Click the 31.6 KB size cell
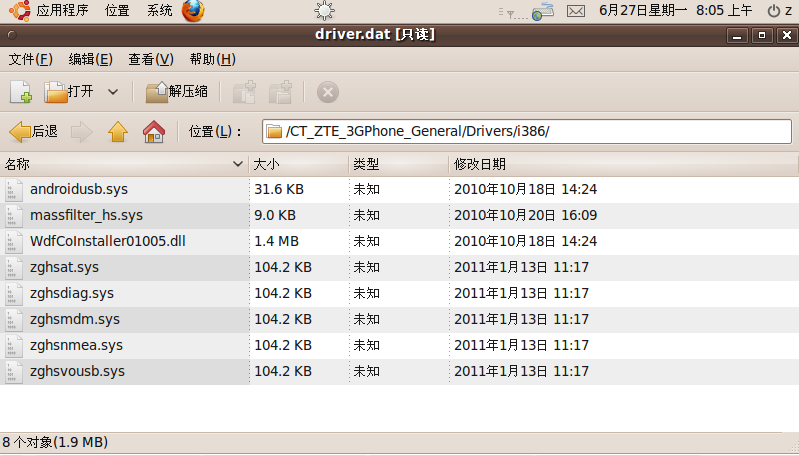Screen dimensions: 799x456 [x=279, y=190]
